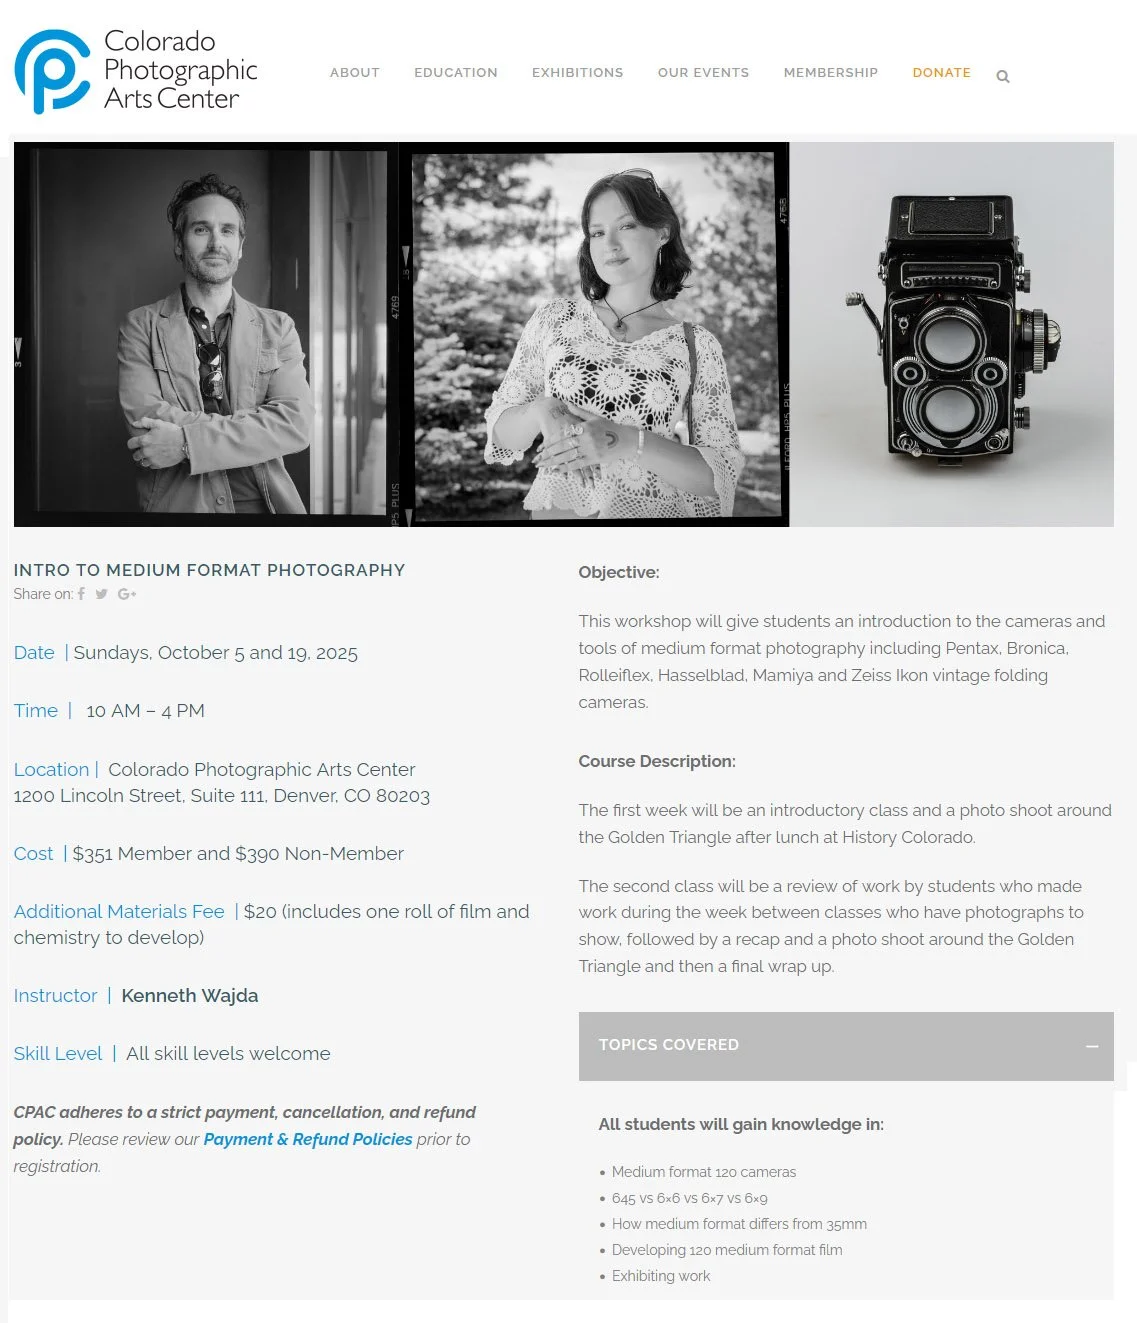Share on Twitter bird icon
The image size is (1137, 1323).
coord(101,594)
